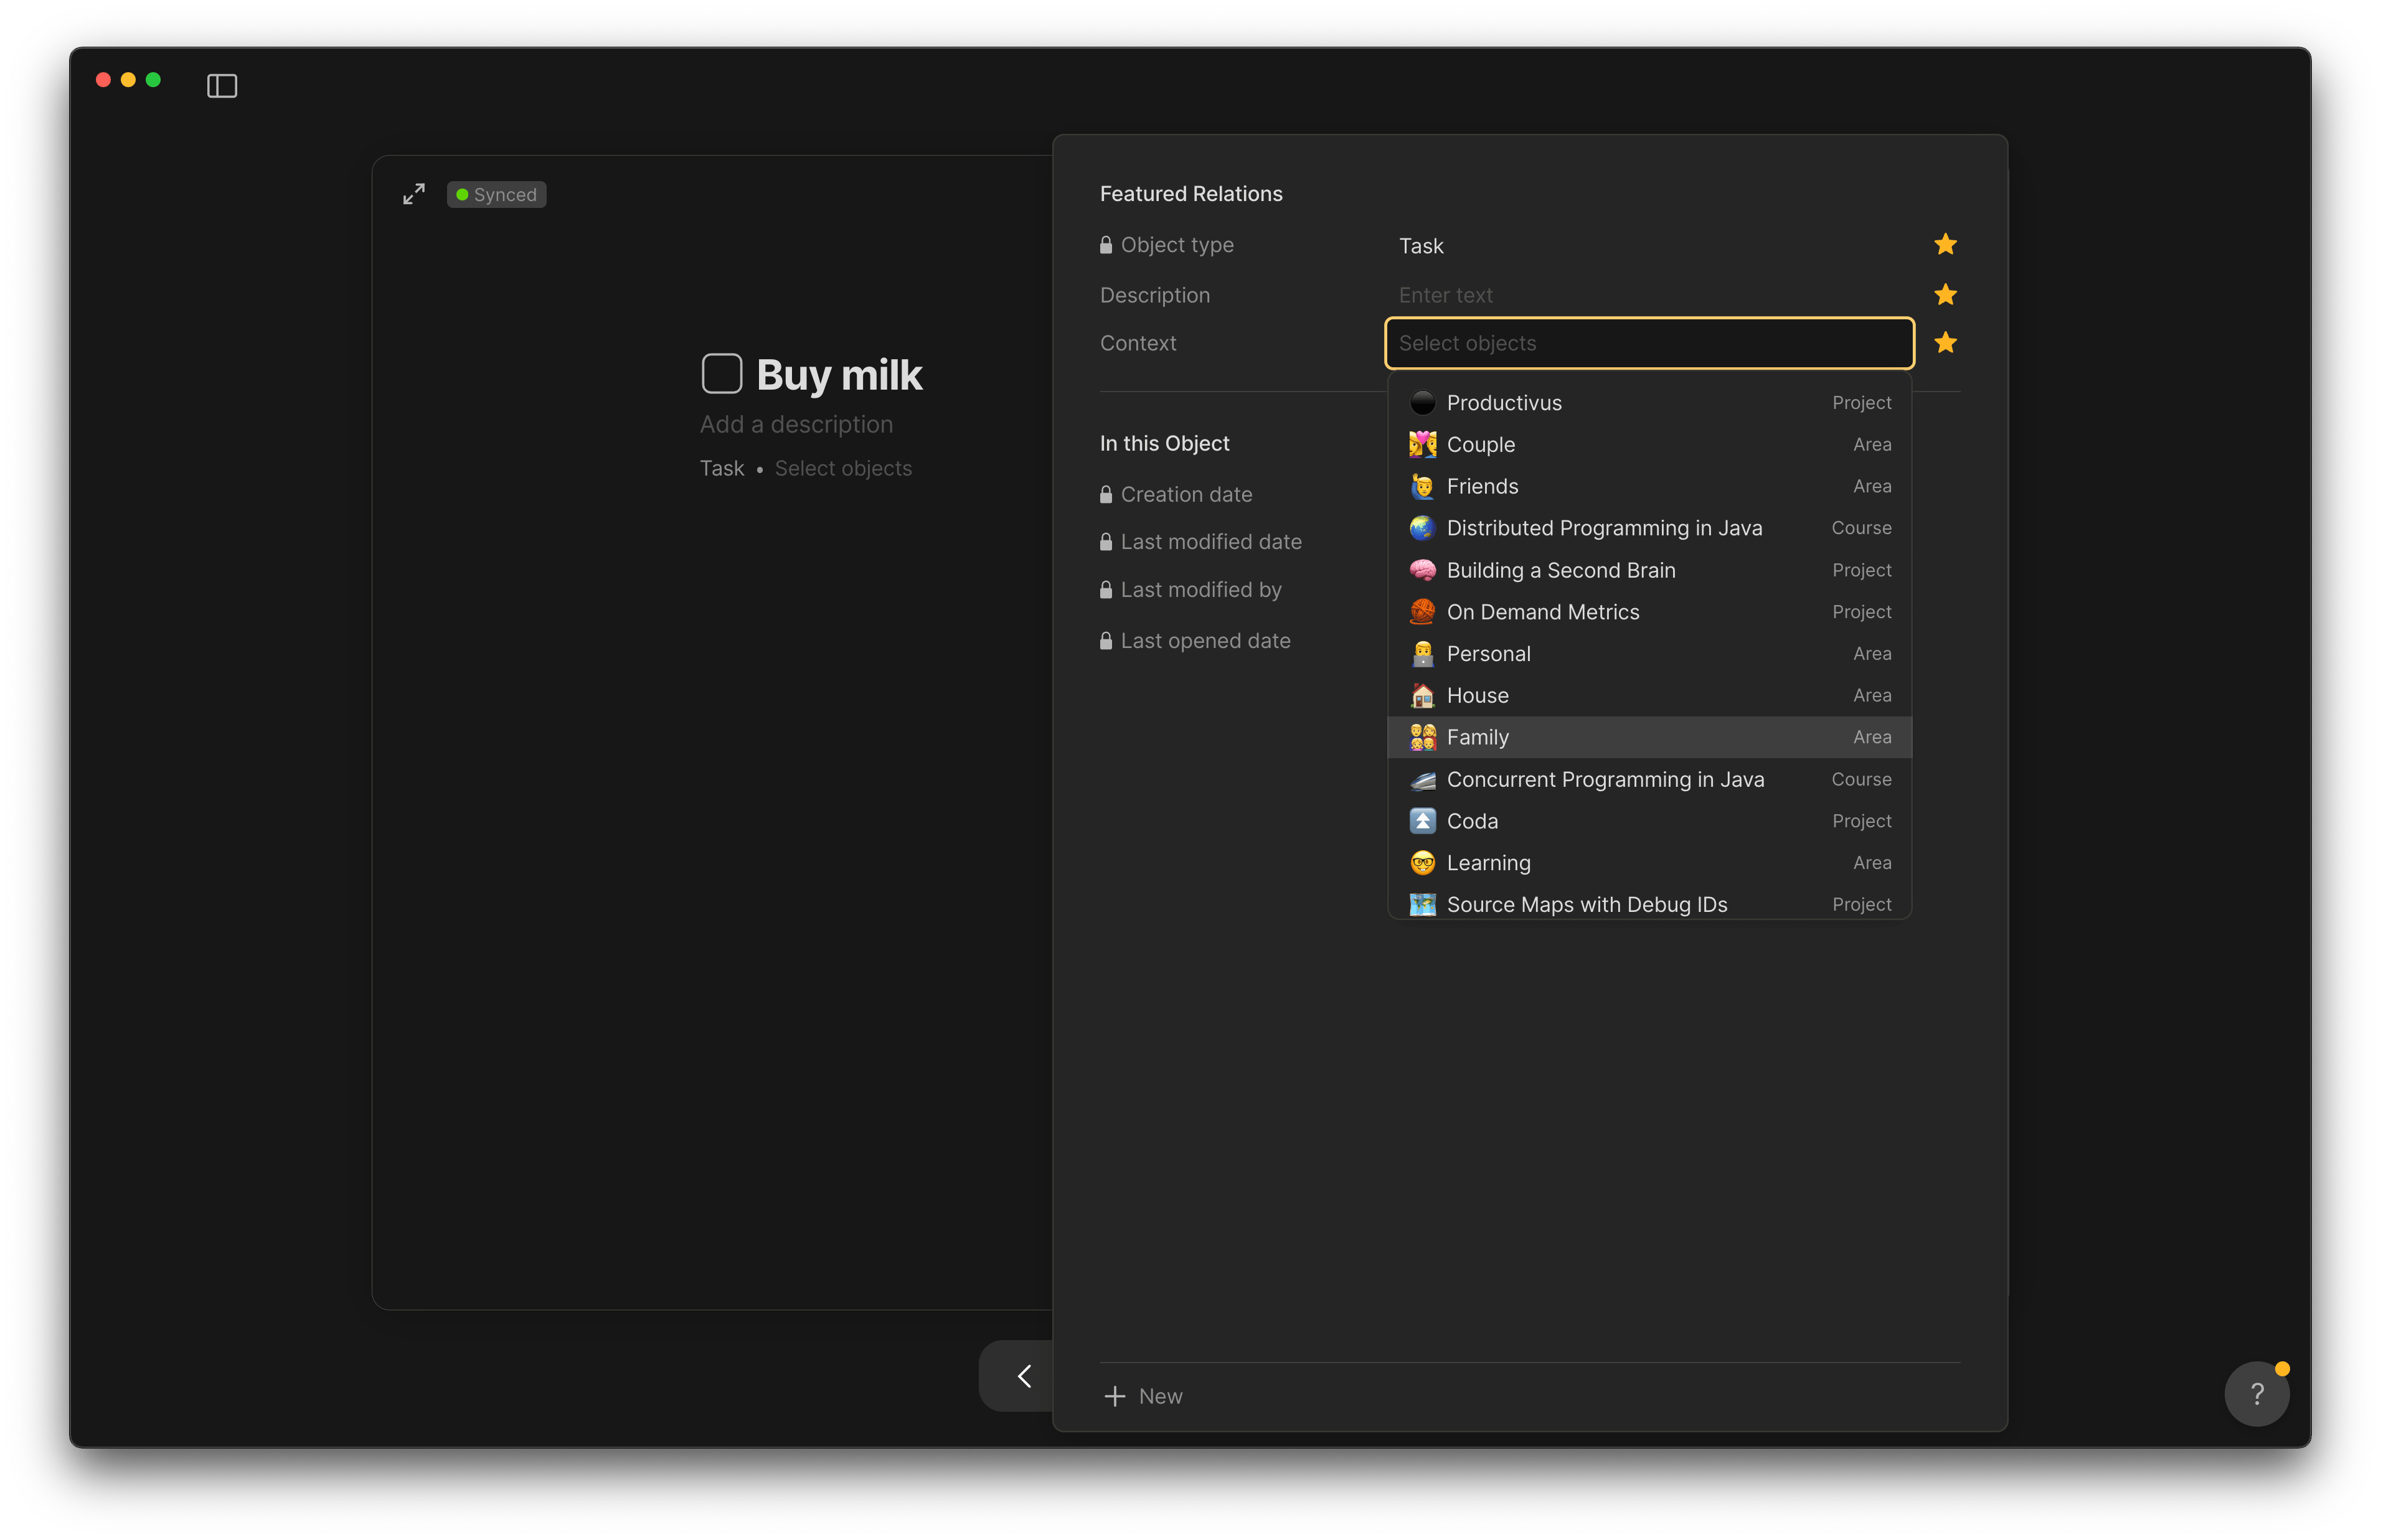Unfeature the Object type relation star
The width and height of the screenshot is (2381, 1540).
1945,245
